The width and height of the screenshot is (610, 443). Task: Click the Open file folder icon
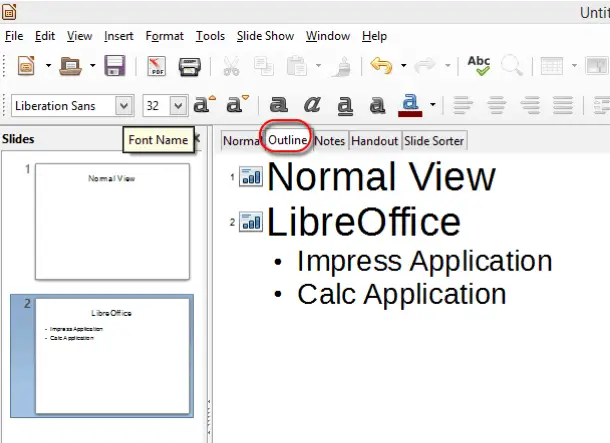pos(70,66)
